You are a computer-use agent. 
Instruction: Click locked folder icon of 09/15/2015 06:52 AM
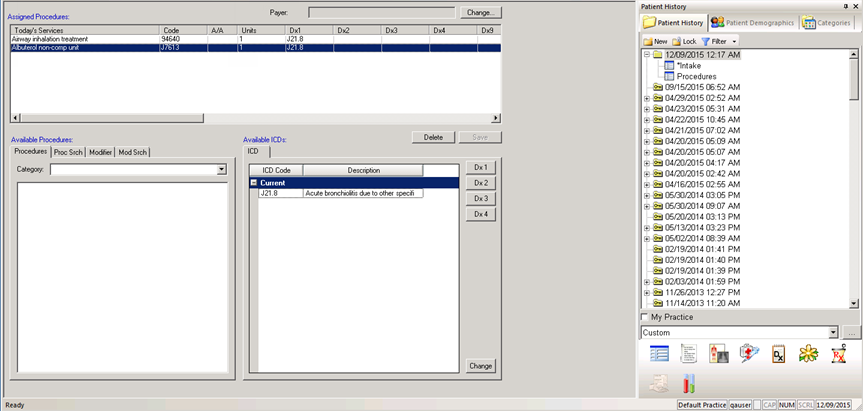[x=658, y=87]
